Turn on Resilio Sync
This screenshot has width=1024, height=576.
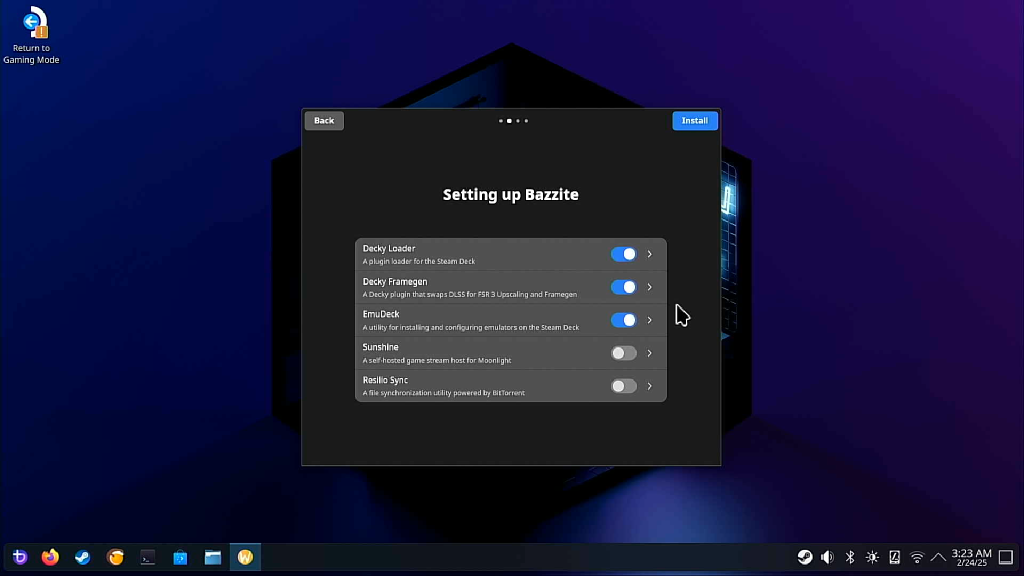(x=625, y=386)
